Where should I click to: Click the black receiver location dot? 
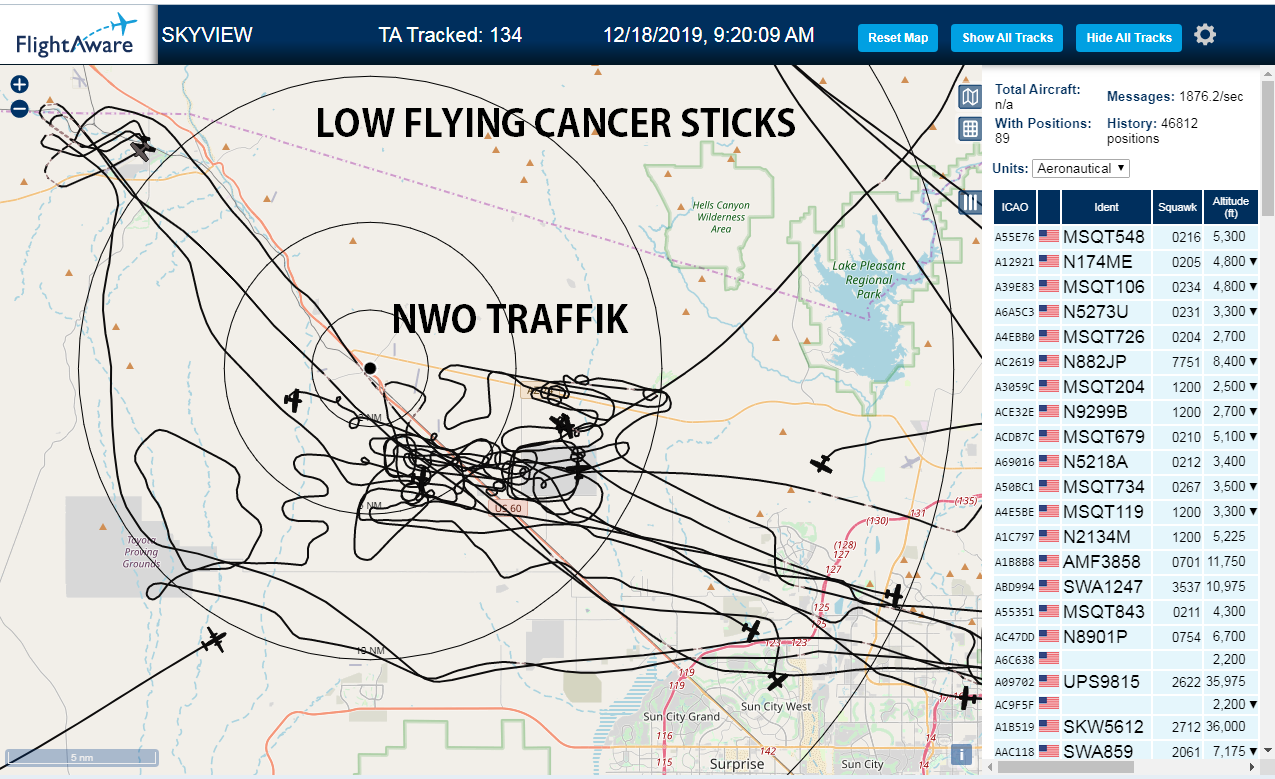[370, 368]
